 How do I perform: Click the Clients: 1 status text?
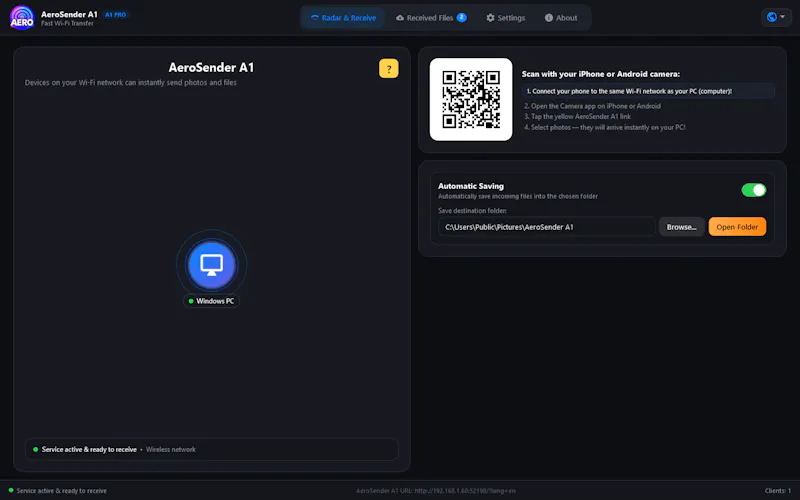pyautogui.click(x=777, y=491)
